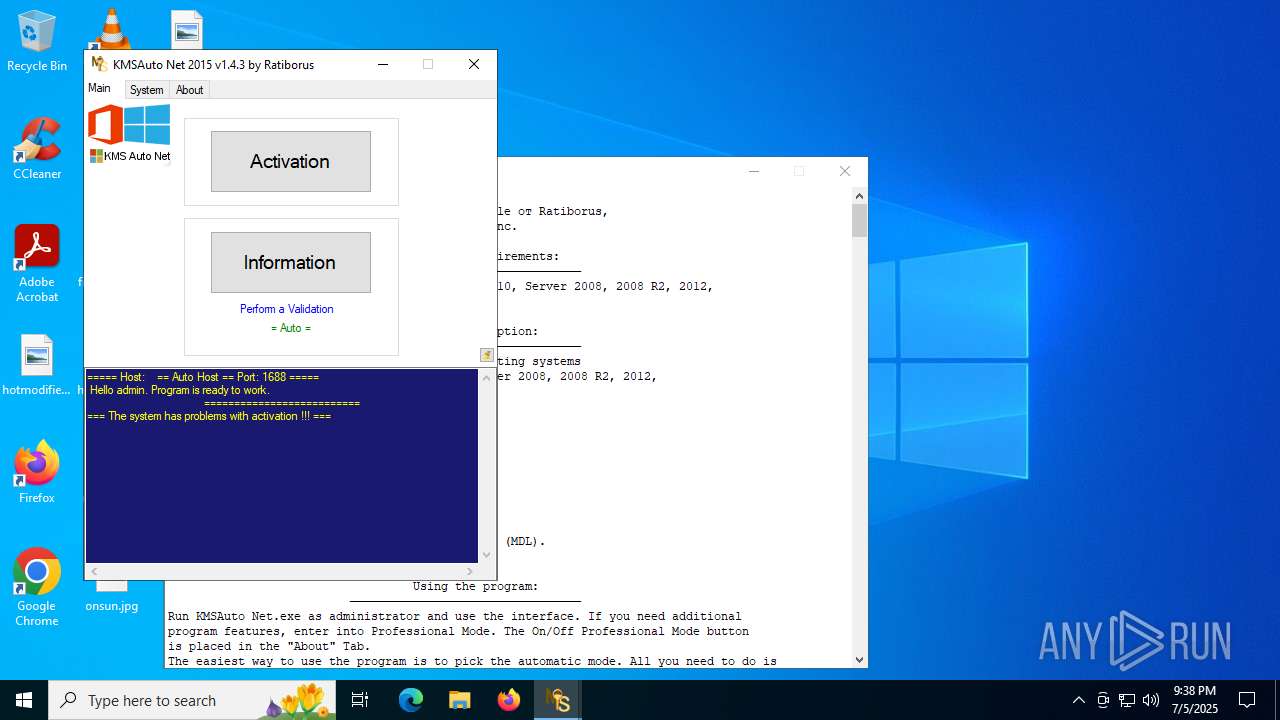Click the volume speaker icon in the tray
The height and width of the screenshot is (720, 1280).
coord(1151,700)
